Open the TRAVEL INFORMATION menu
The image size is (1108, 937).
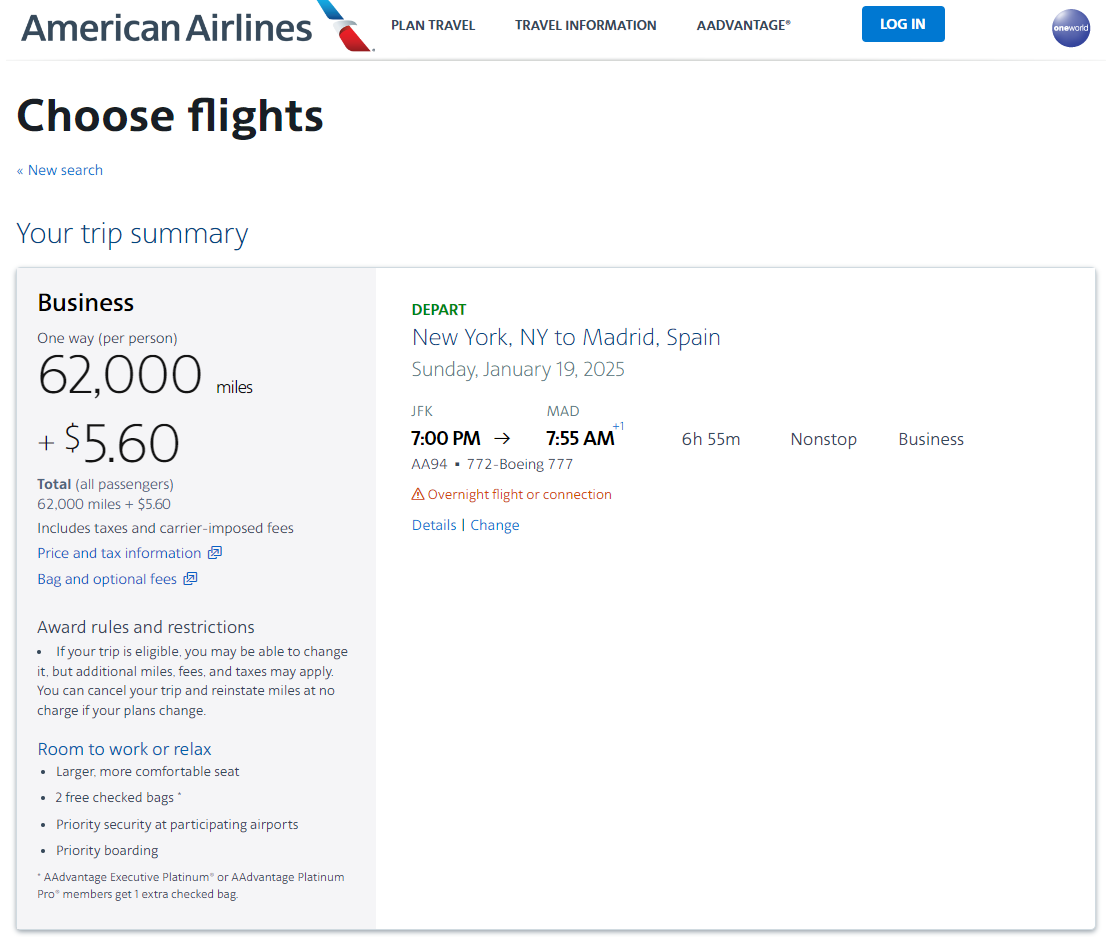tap(586, 25)
